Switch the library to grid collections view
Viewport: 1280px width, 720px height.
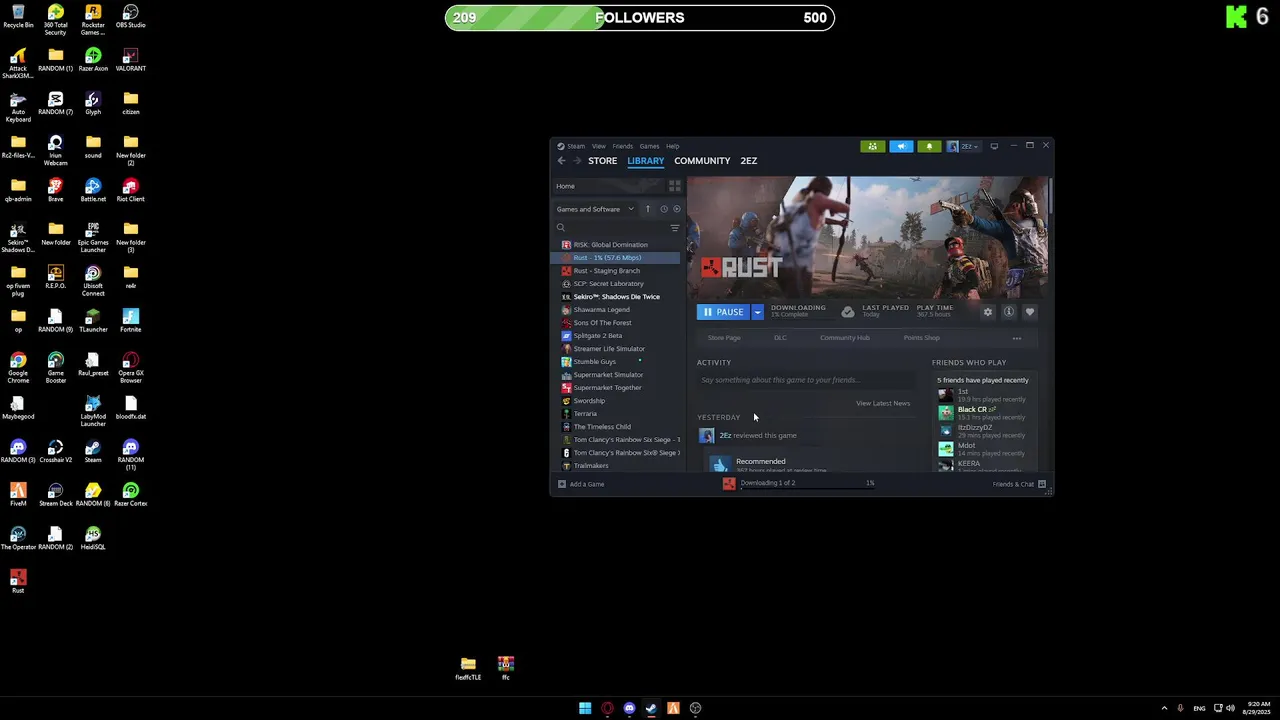tap(675, 186)
